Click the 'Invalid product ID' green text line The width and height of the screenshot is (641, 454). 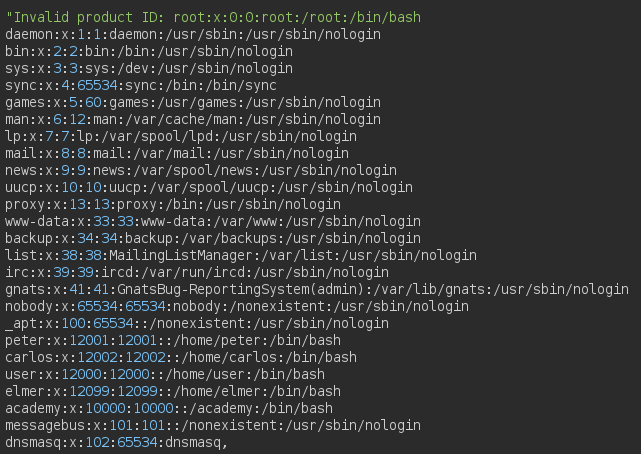(213, 18)
